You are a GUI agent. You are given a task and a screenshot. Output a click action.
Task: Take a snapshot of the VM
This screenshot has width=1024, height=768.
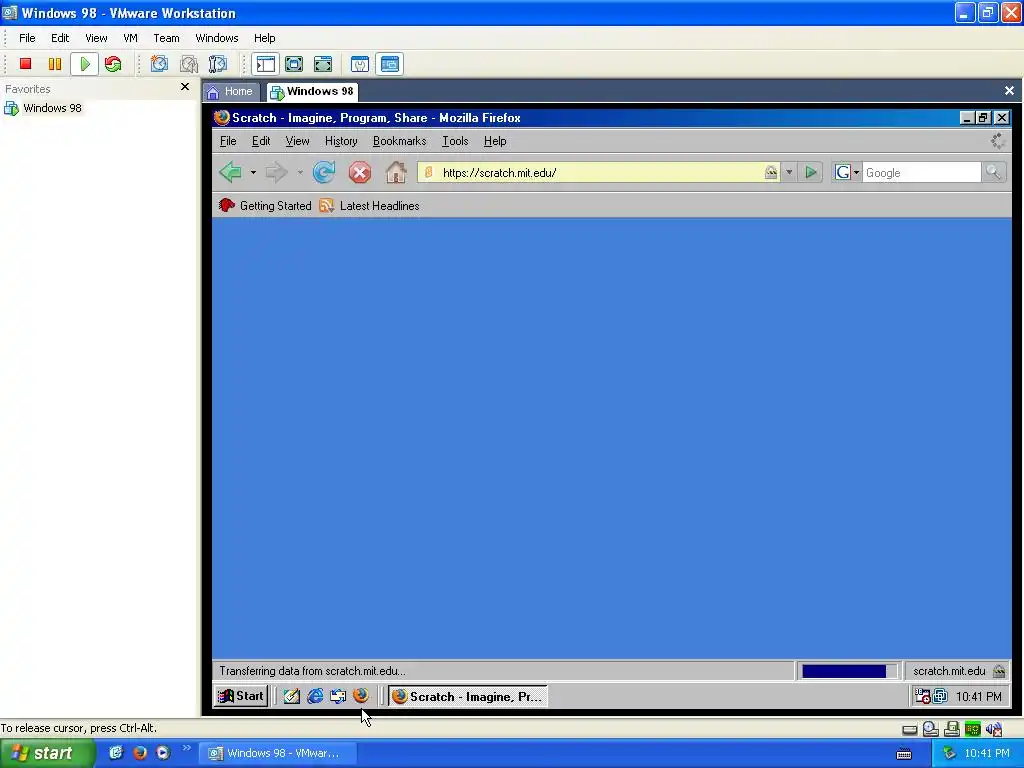coord(159,64)
